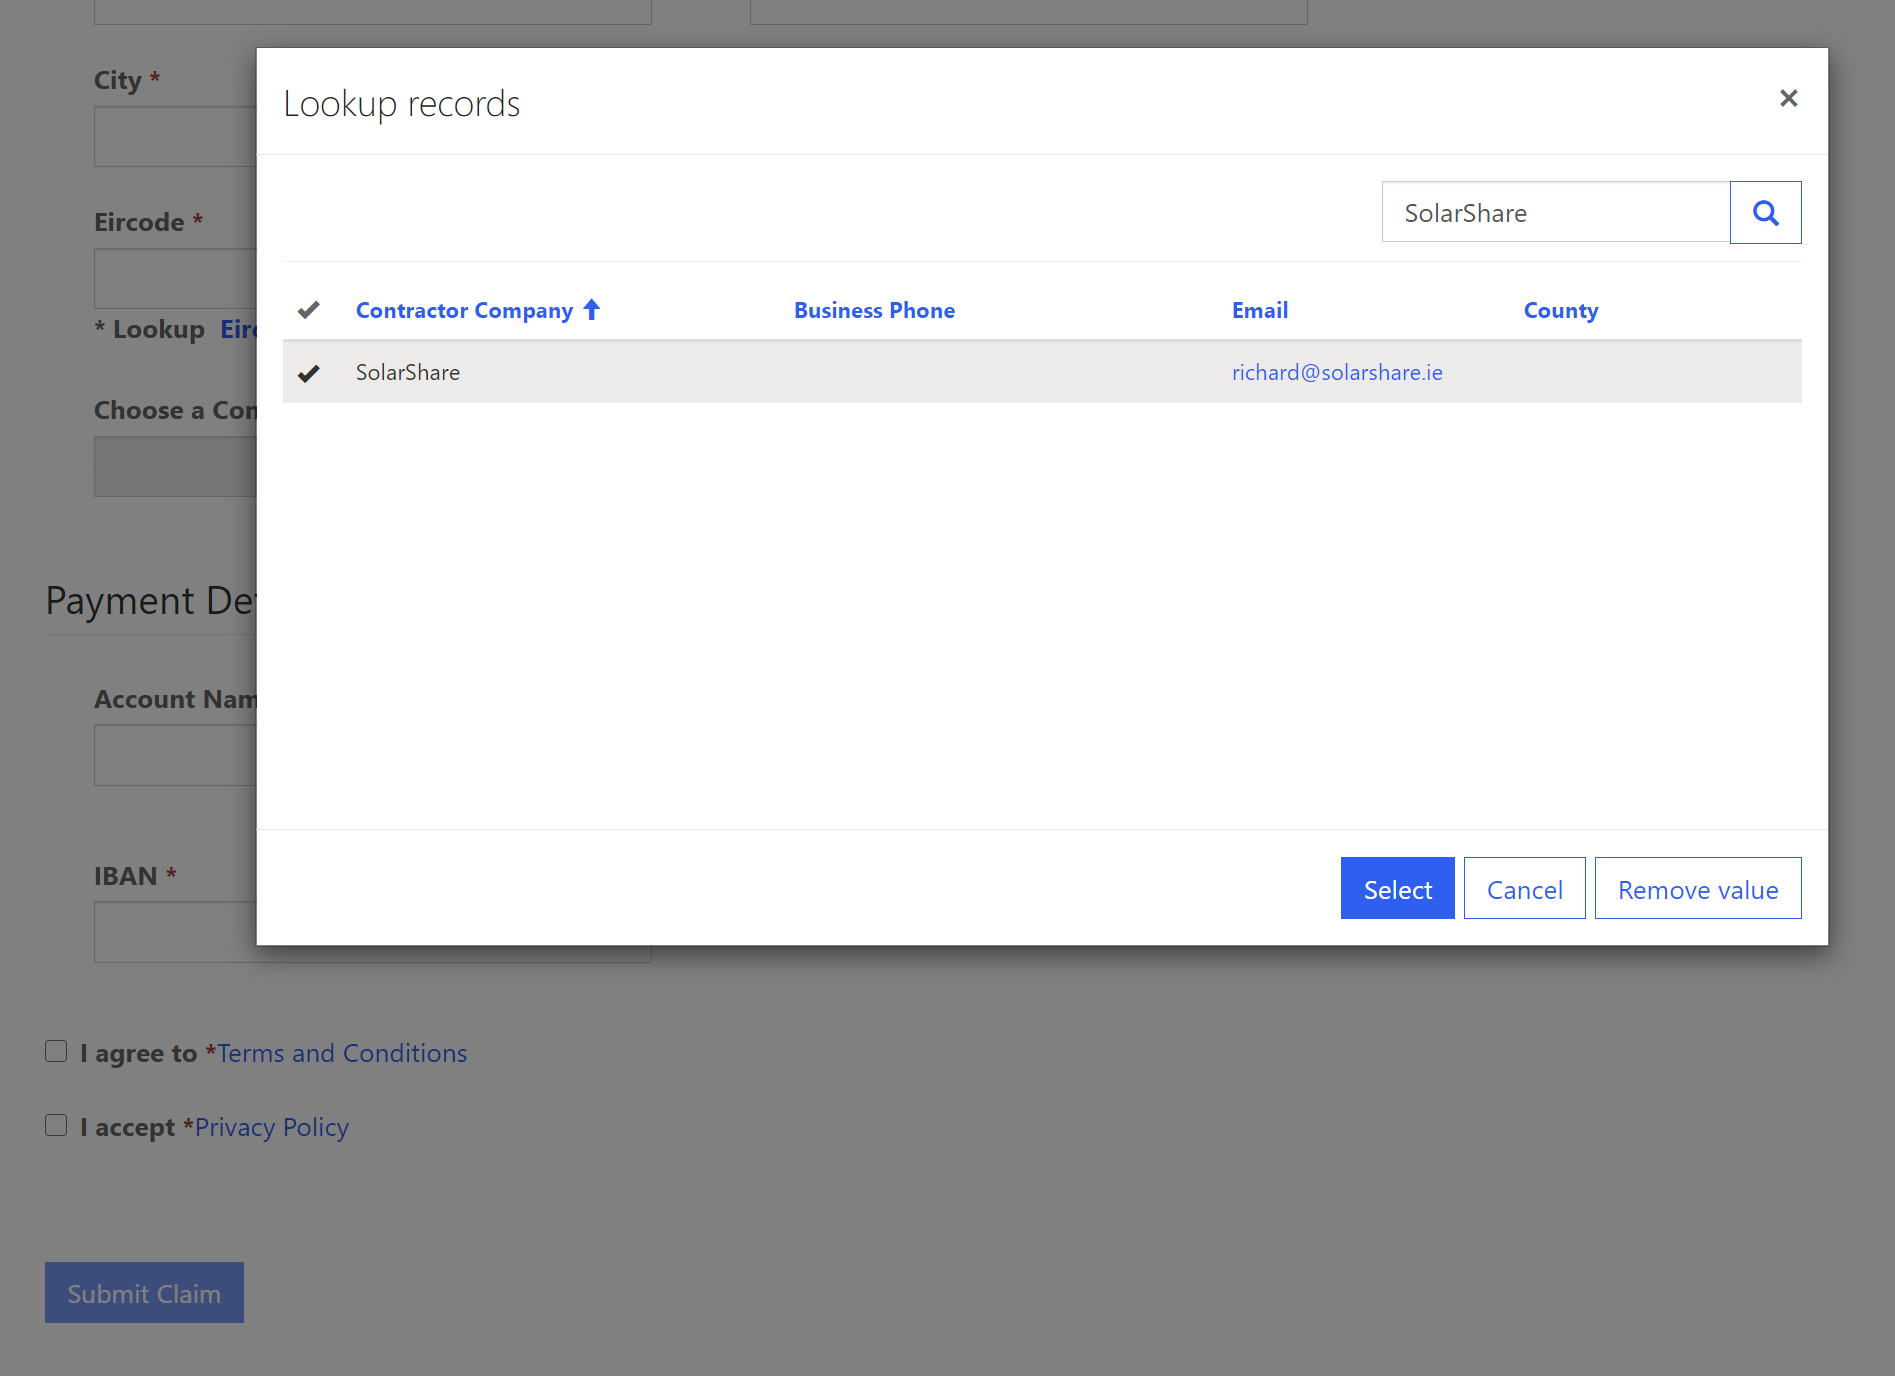Focus the SolarShare search input field
Viewport: 1895px width, 1376px height.
point(1555,213)
